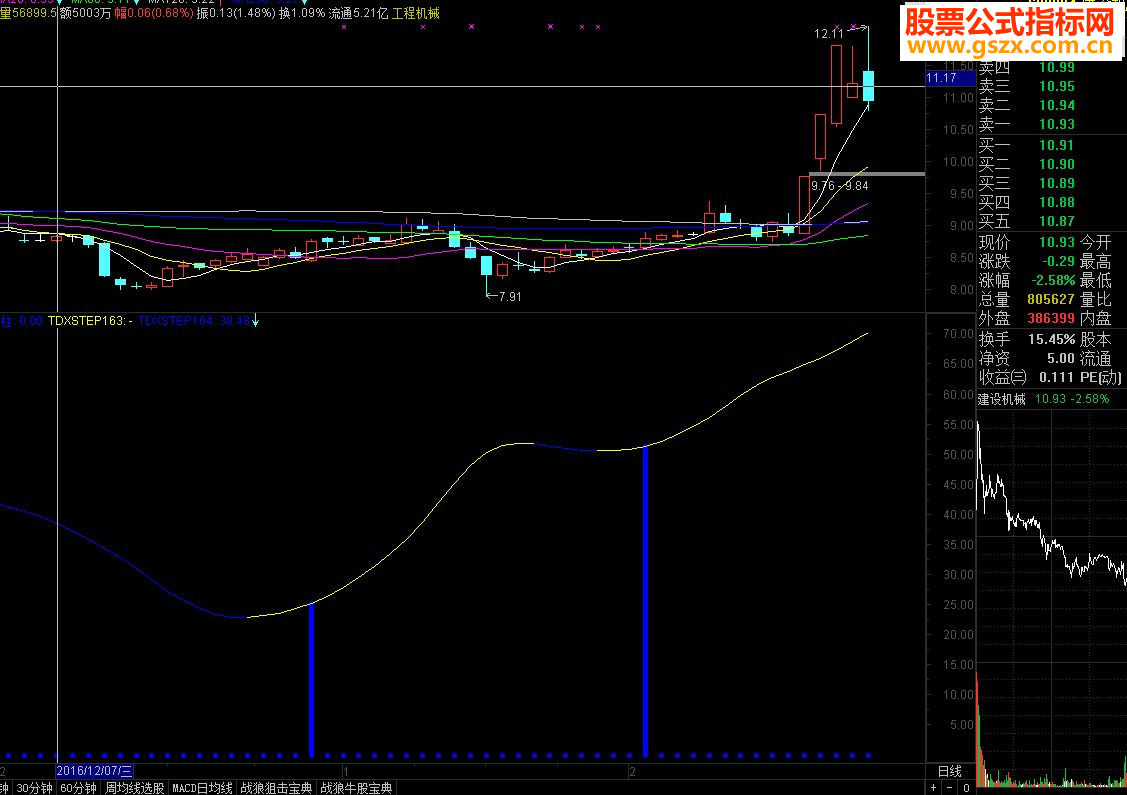This screenshot has width=1127, height=795.
Task: Click the 收益(三) 0.111 value
Action: pos(1057,377)
